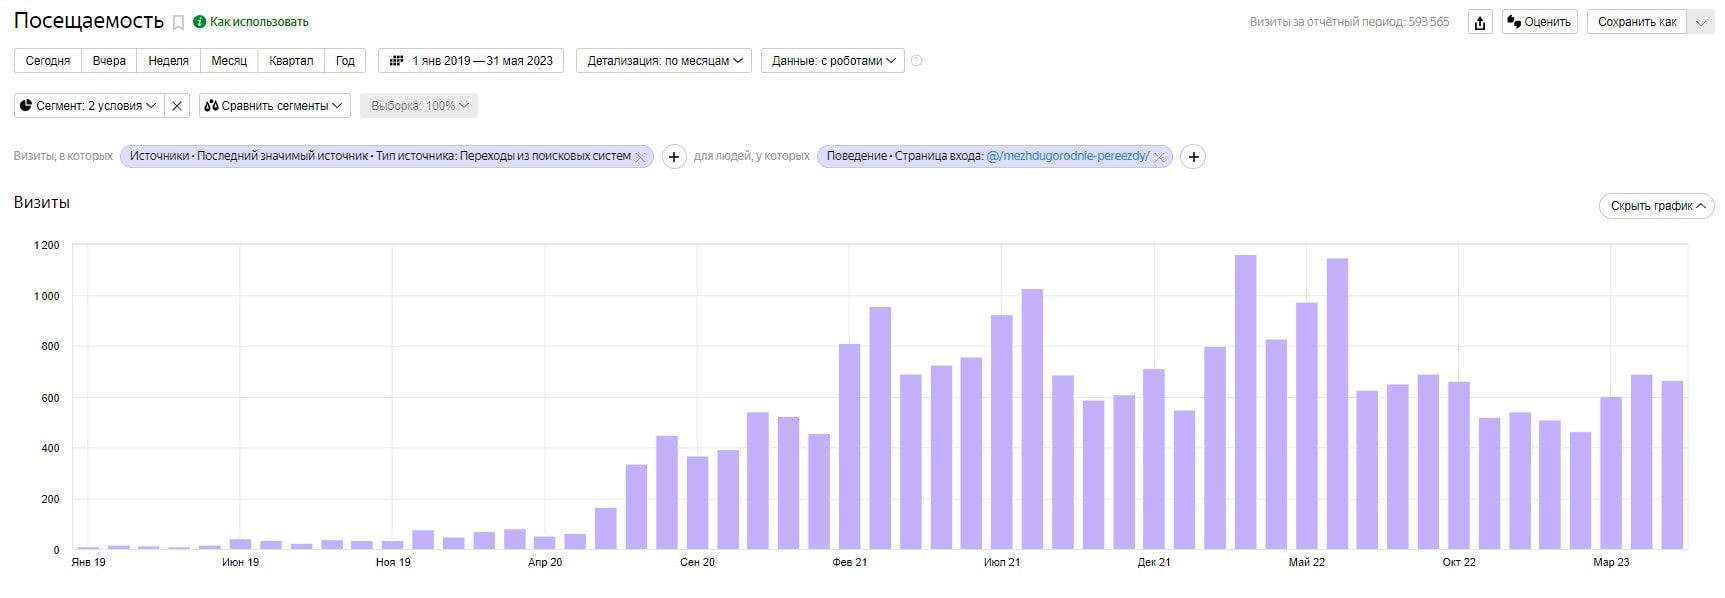
Task: Open the Сравнить сегменты dropdown
Action: (x=274, y=106)
